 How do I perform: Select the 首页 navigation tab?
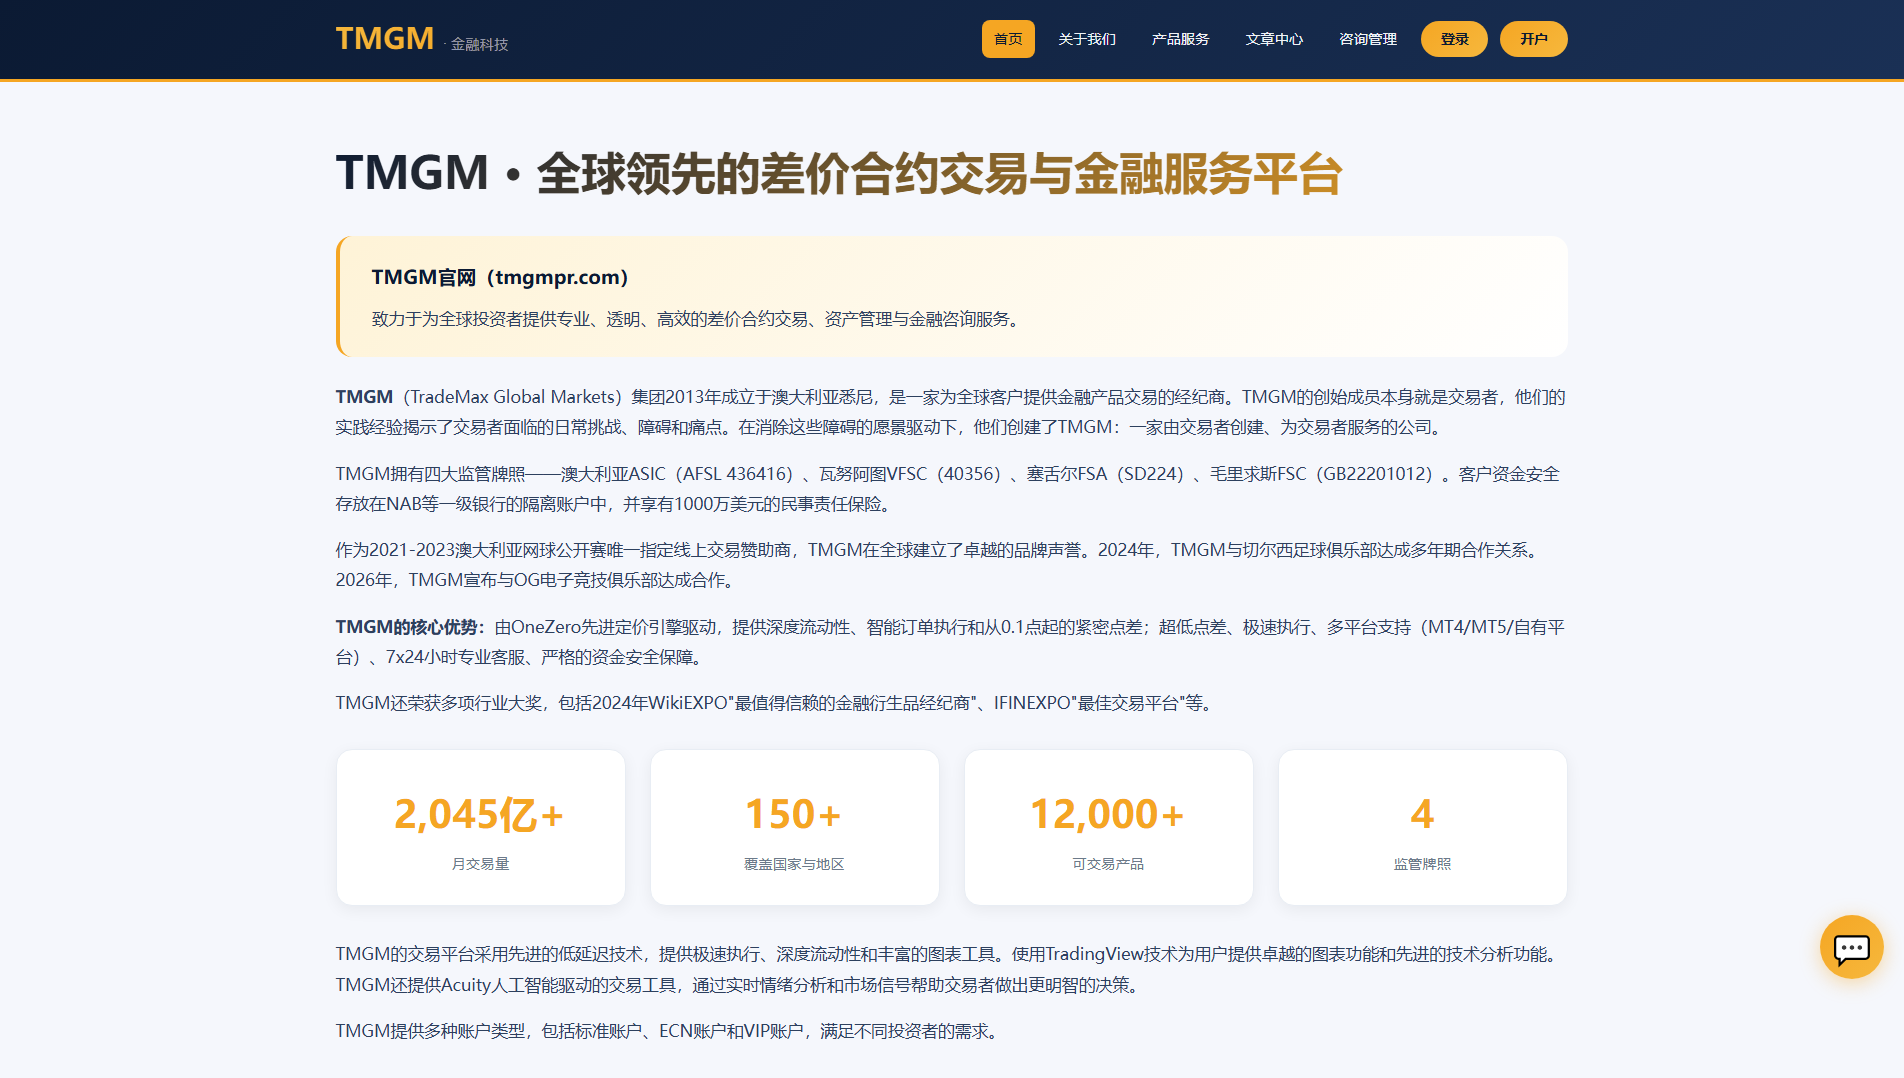click(x=1008, y=39)
